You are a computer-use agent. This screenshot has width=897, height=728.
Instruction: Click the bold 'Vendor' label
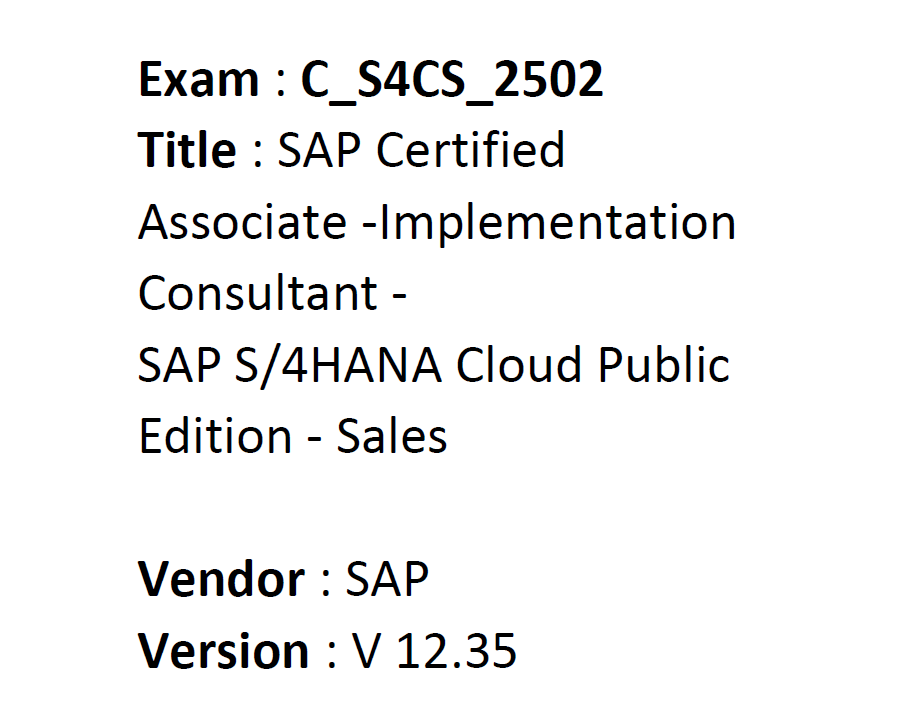coord(221,579)
